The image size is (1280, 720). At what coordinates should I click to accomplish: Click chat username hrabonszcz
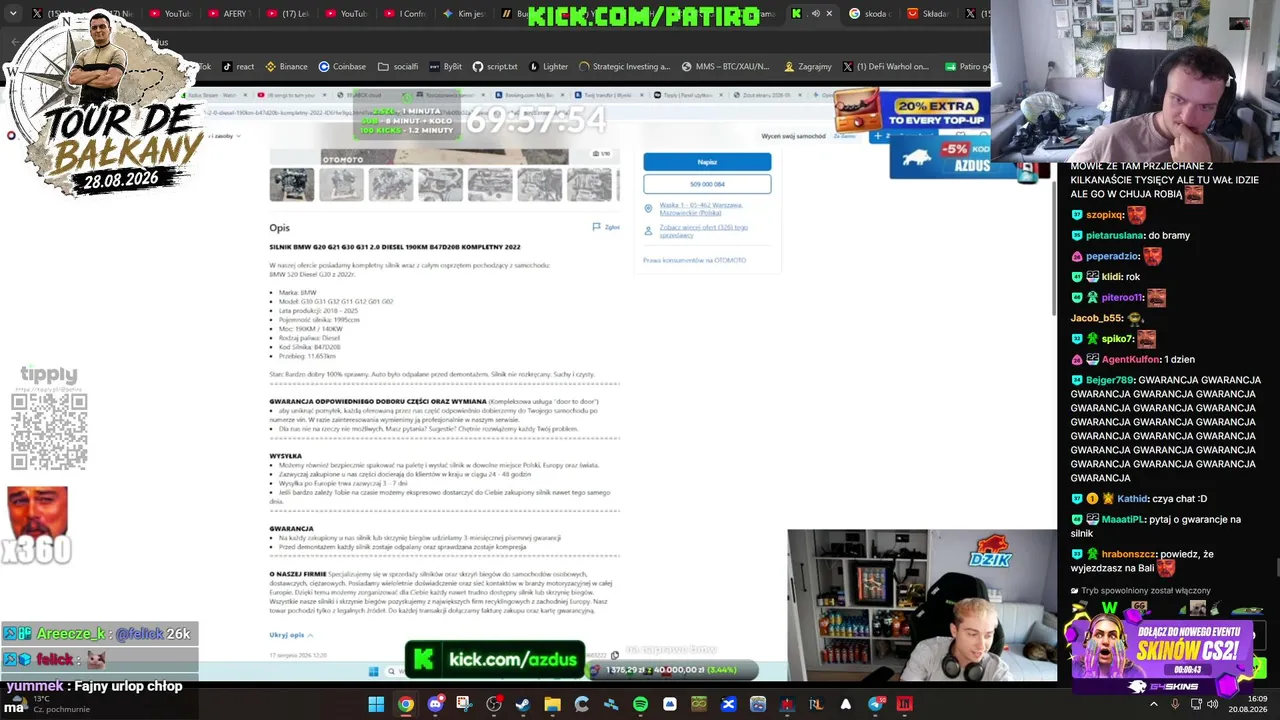tap(1129, 554)
